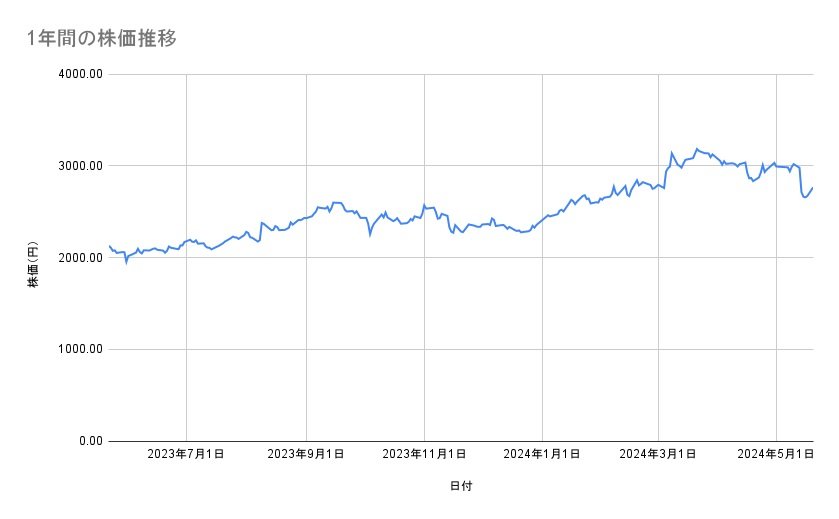Click the sharp drop after 2024年5月1日

click(x=801, y=182)
